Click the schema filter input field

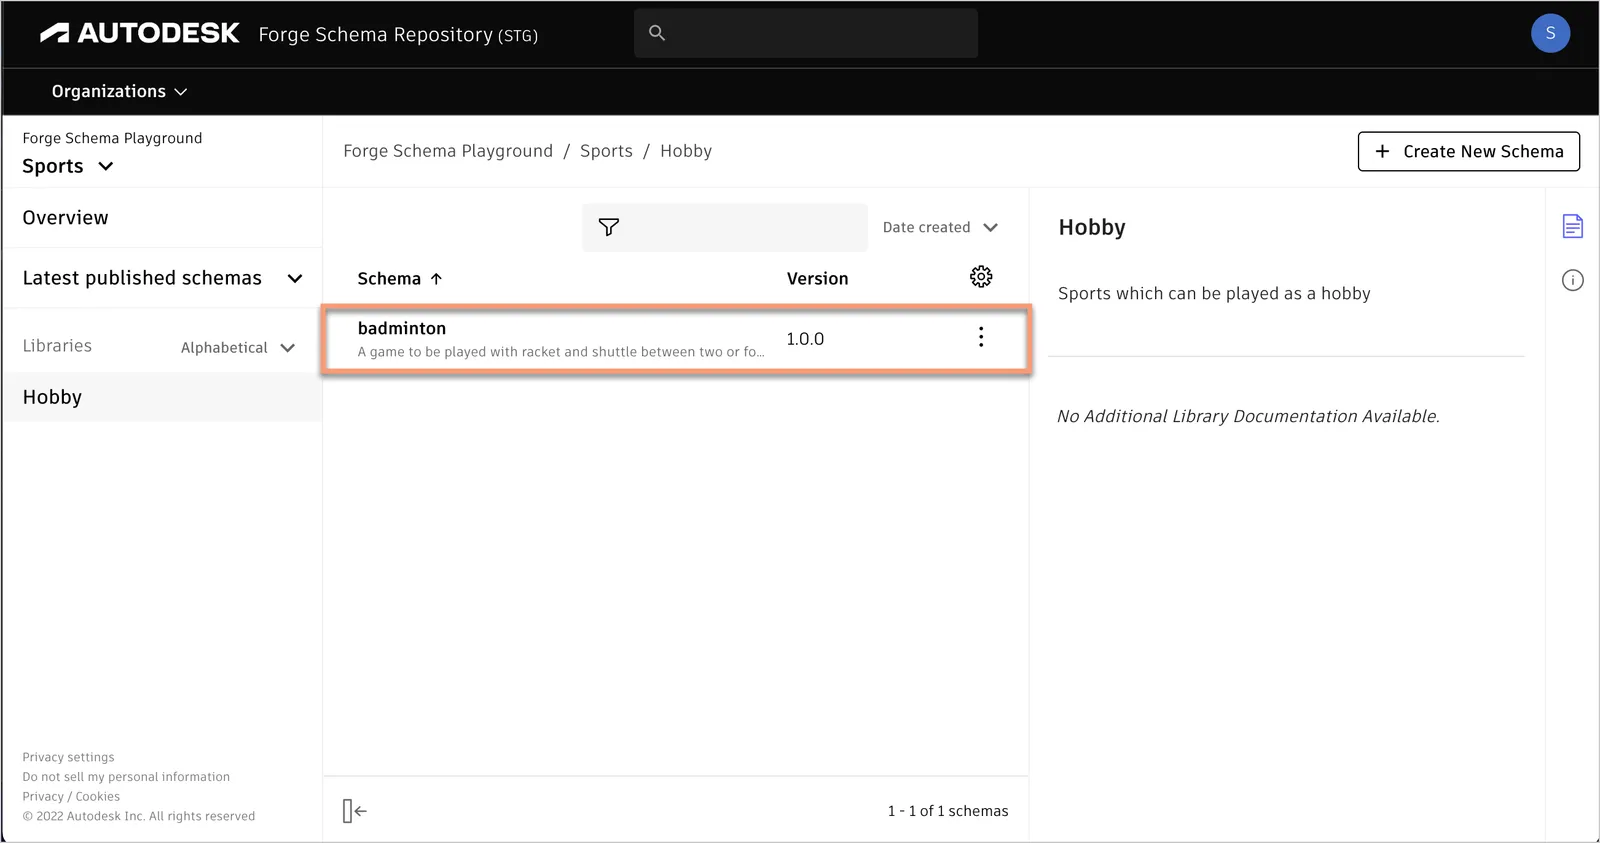click(x=725, y=228)
